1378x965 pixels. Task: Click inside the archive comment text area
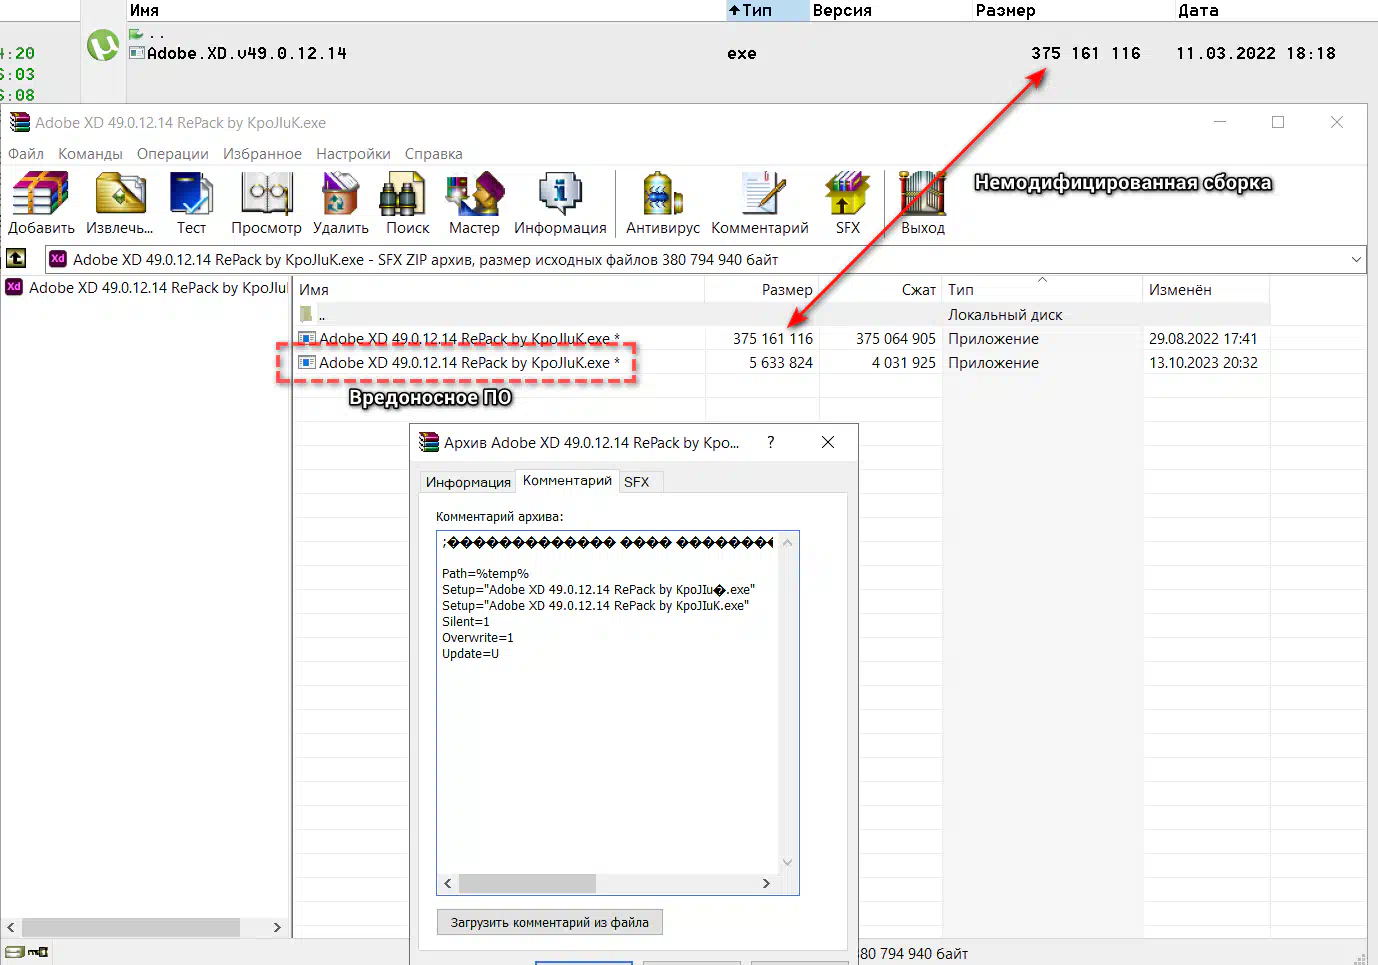608,703
